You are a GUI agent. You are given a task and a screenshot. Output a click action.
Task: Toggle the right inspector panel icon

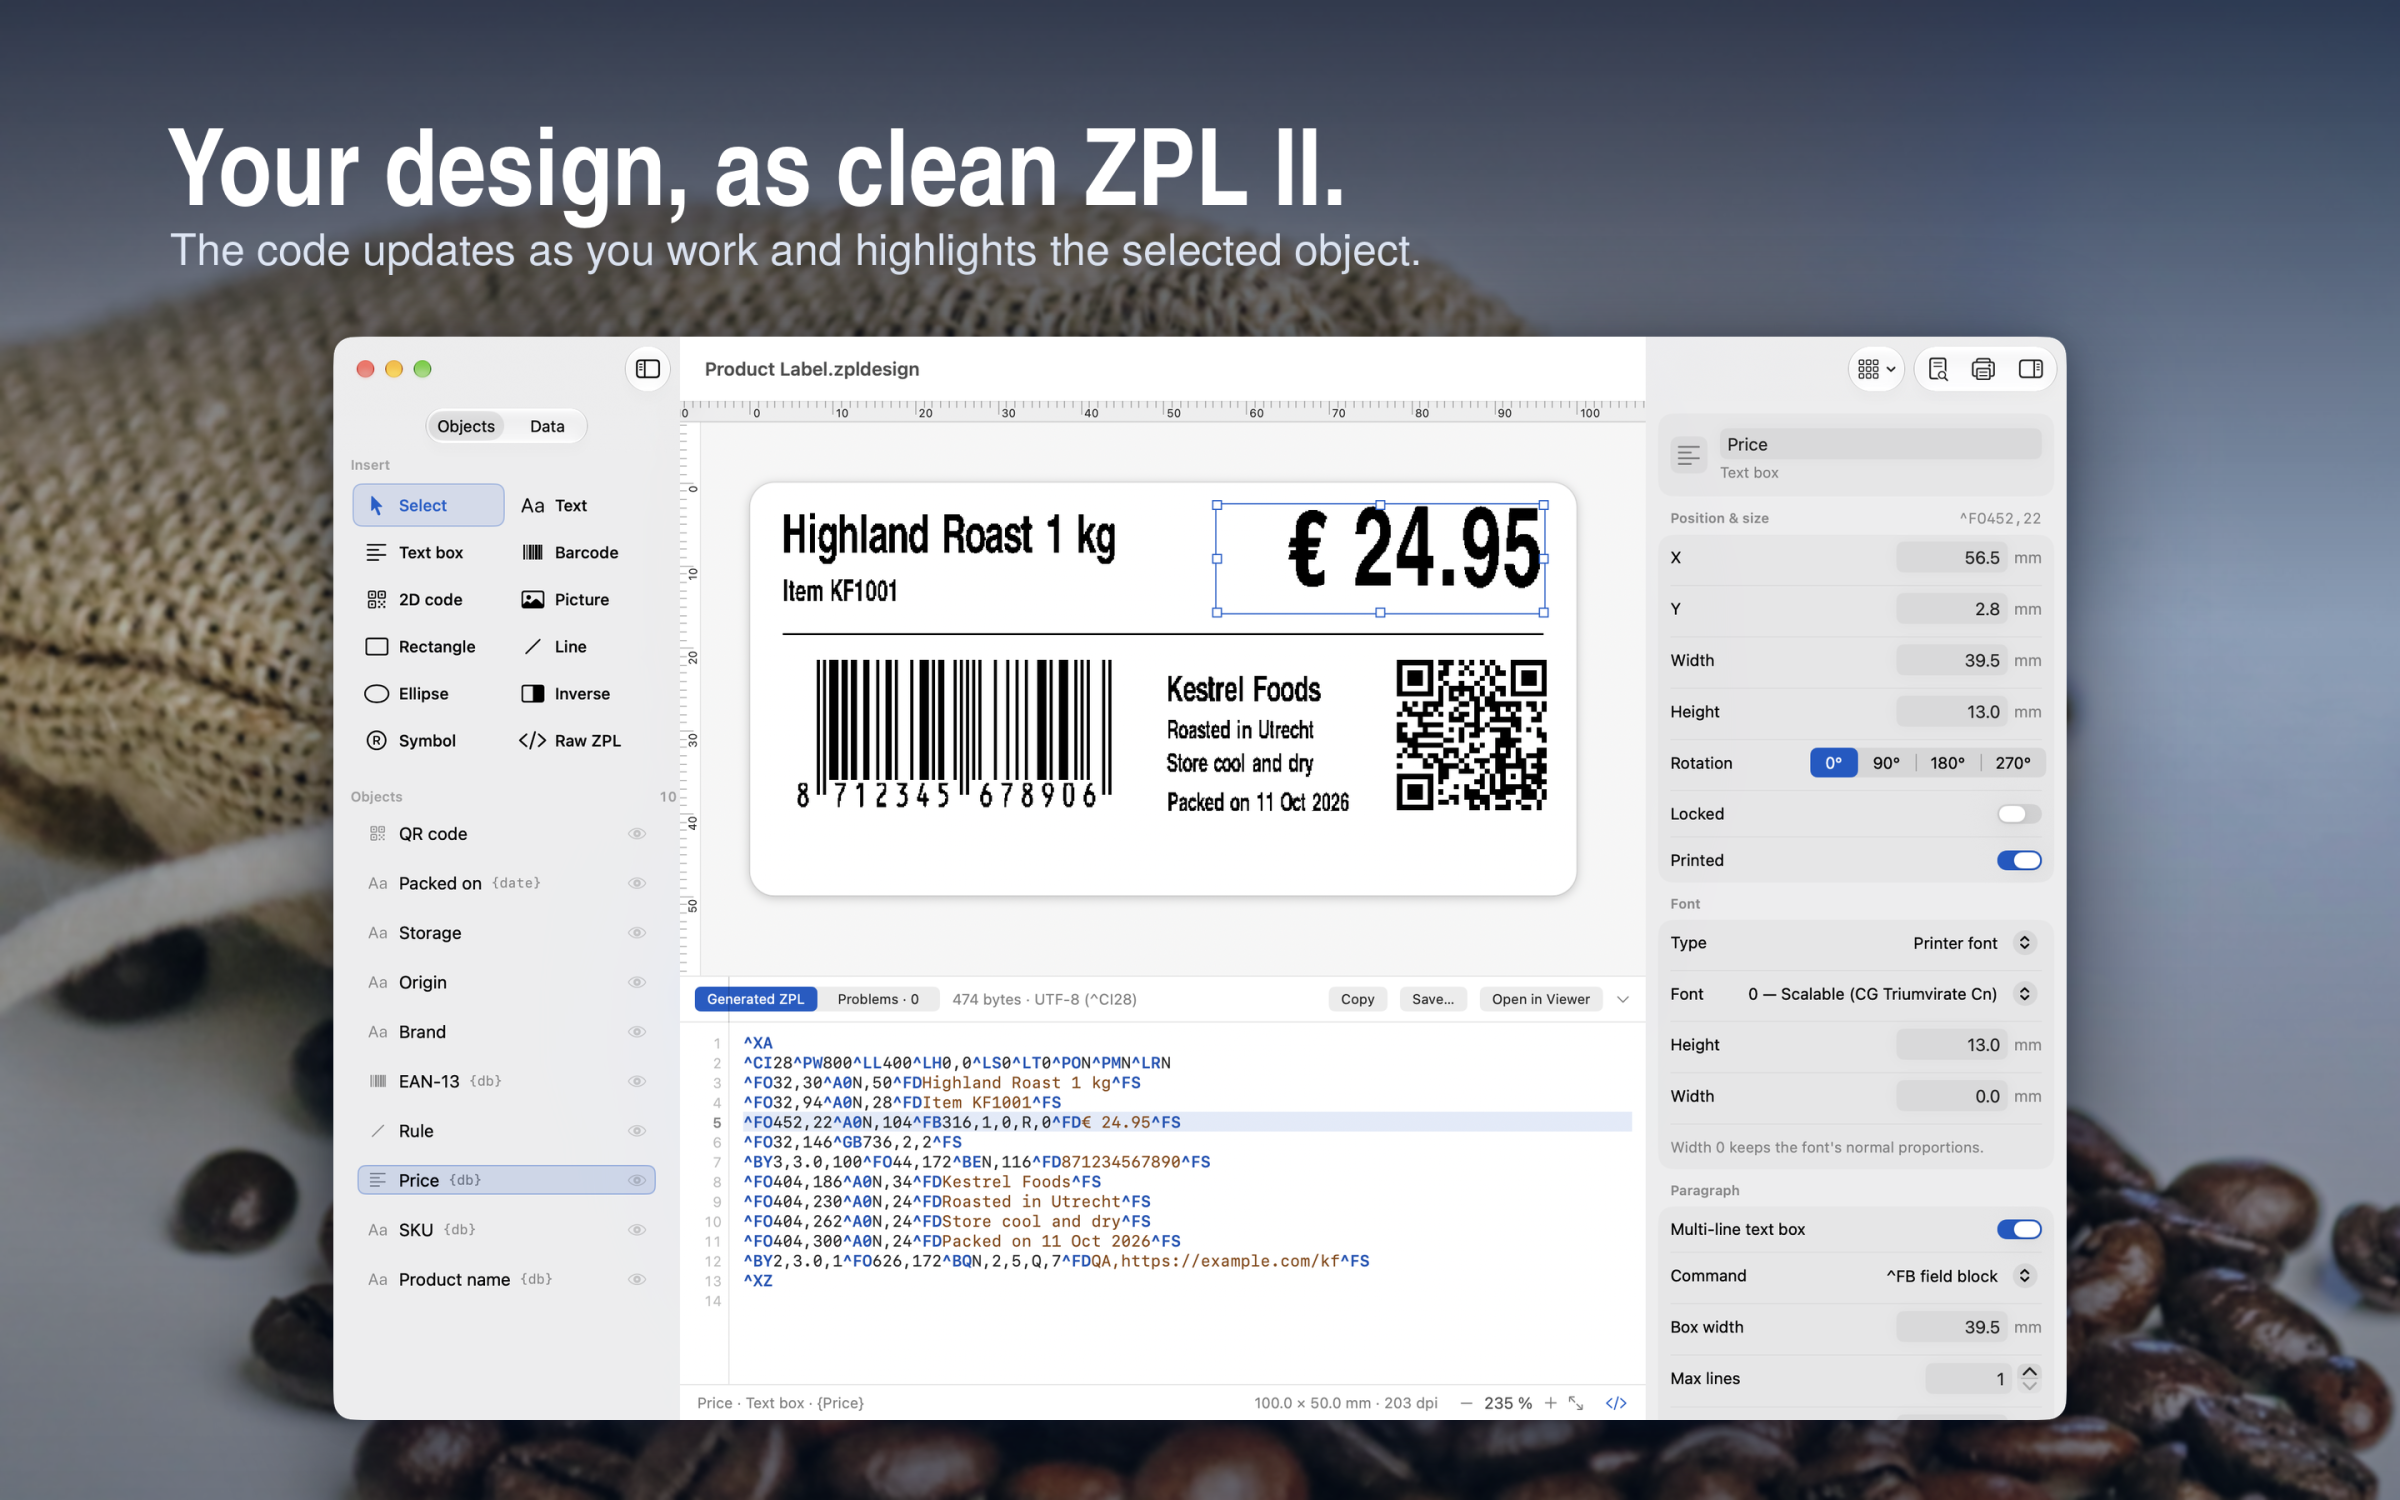coord(2030,369)
